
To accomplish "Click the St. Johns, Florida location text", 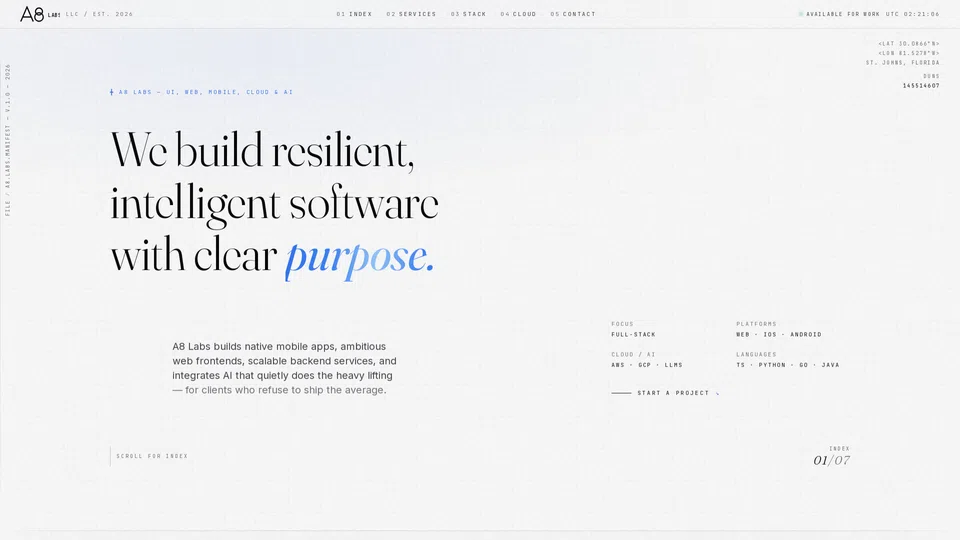I will 902,63.
